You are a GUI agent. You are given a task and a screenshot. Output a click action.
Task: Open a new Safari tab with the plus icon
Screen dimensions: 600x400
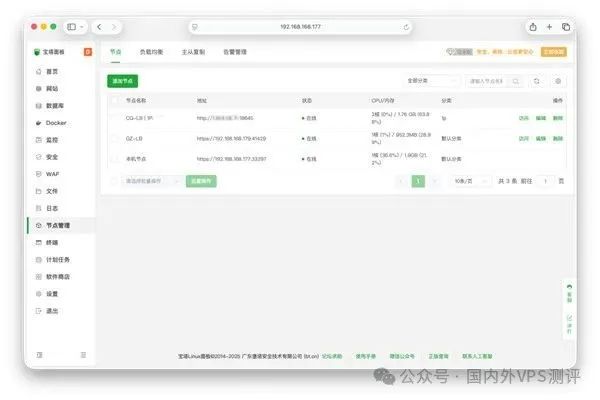549,27
